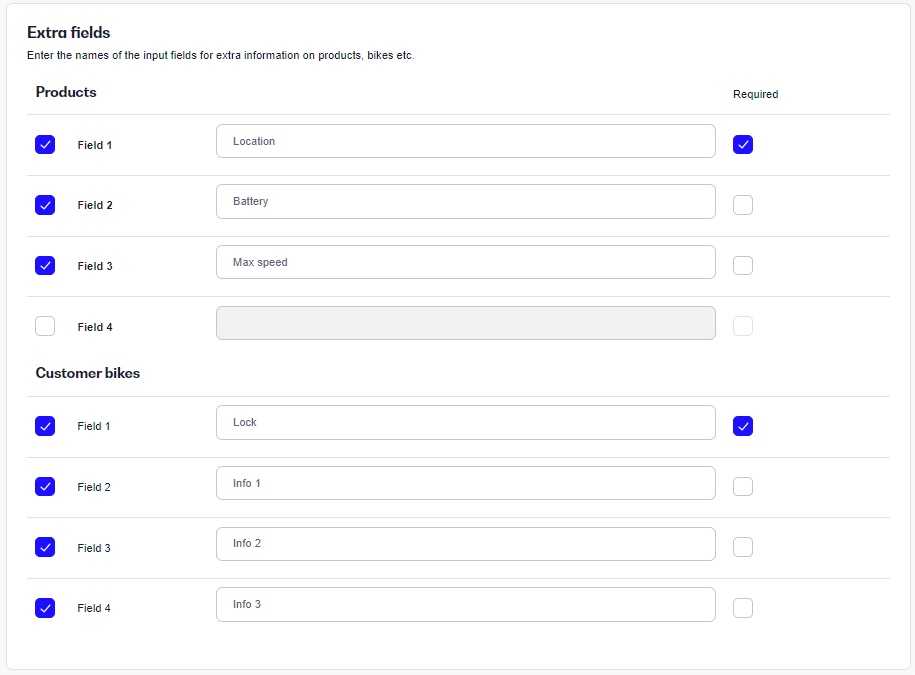This screenshot has height=675, width=915.
Task: Click the Location input field
Action: (x=466, y=141)
